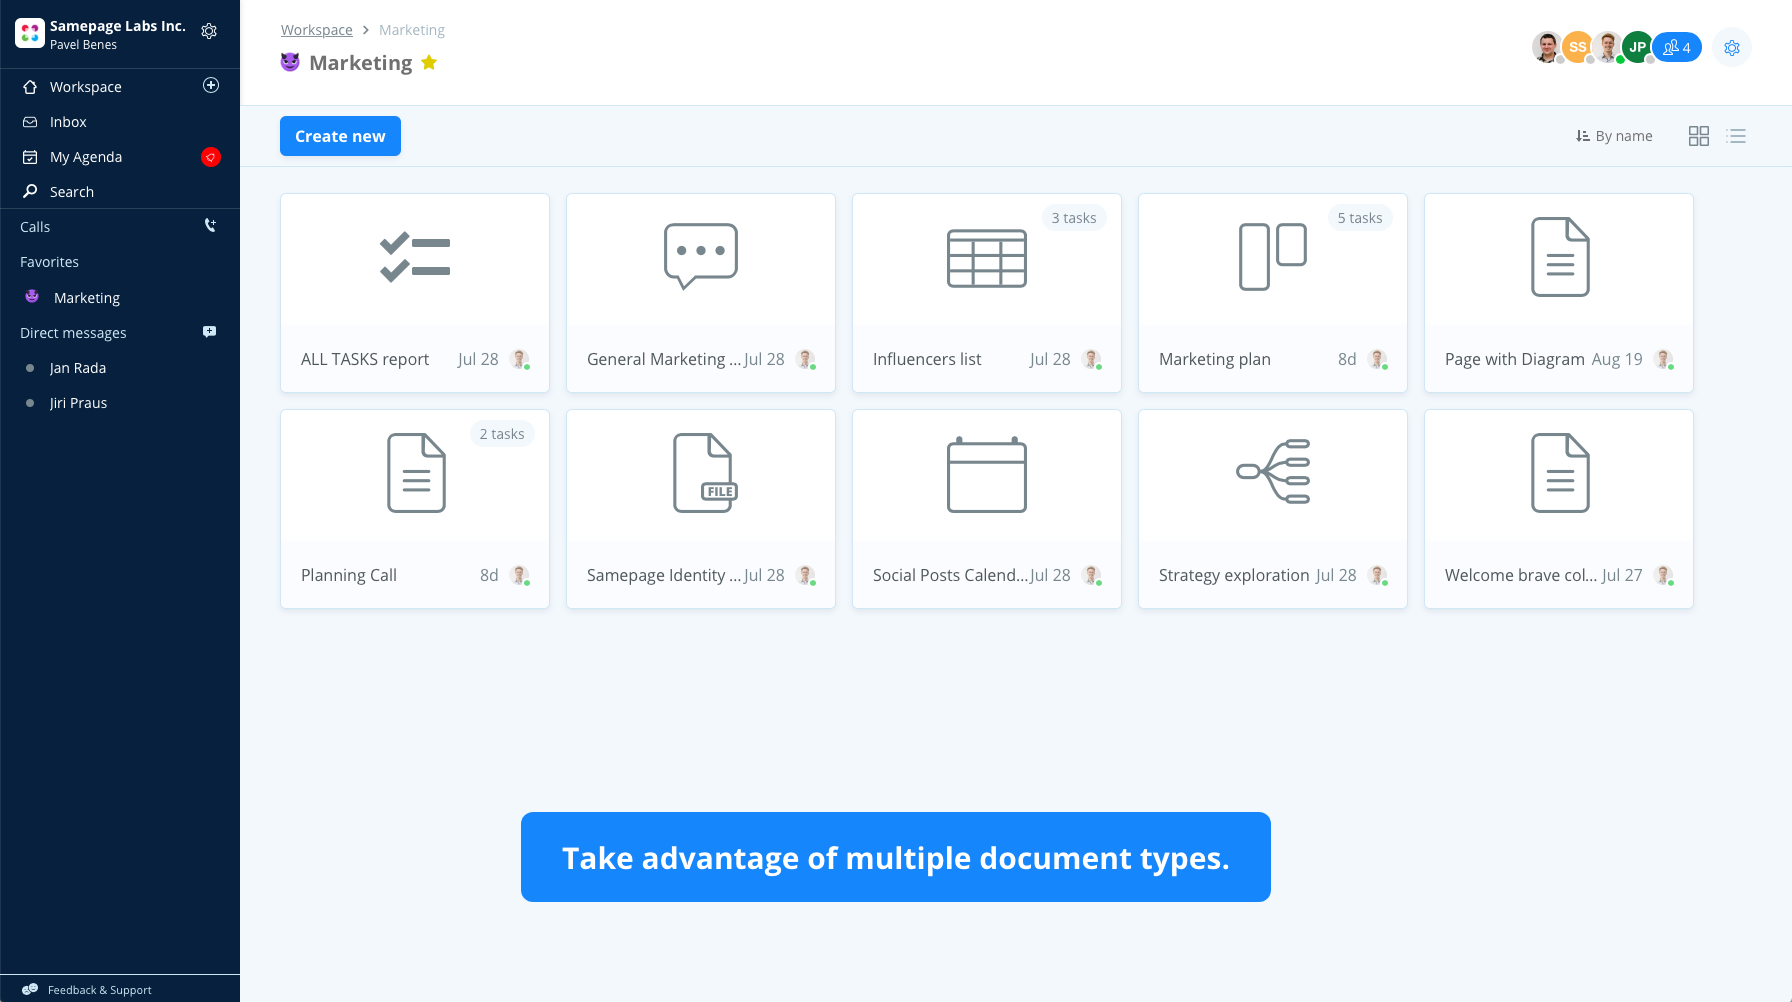Viewport: 1792px width, 1002px height.
Task: Click the 5 tasks badge
Action: coord(1360,218)
